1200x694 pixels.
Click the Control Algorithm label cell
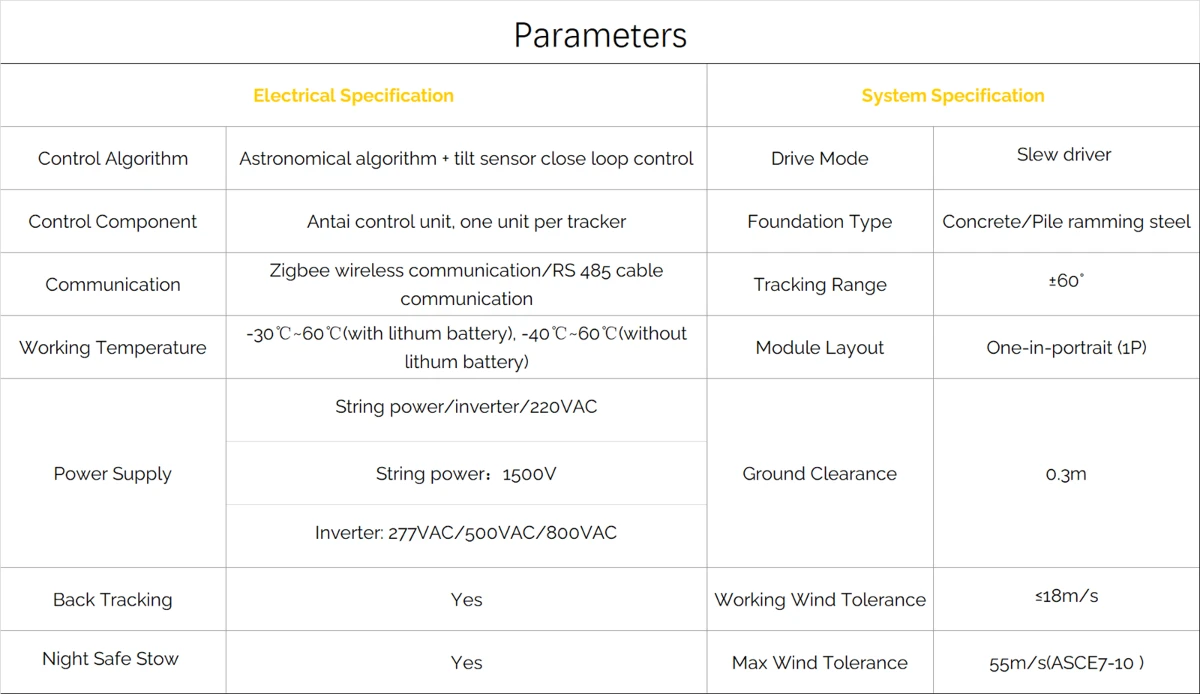pos(113,158)
